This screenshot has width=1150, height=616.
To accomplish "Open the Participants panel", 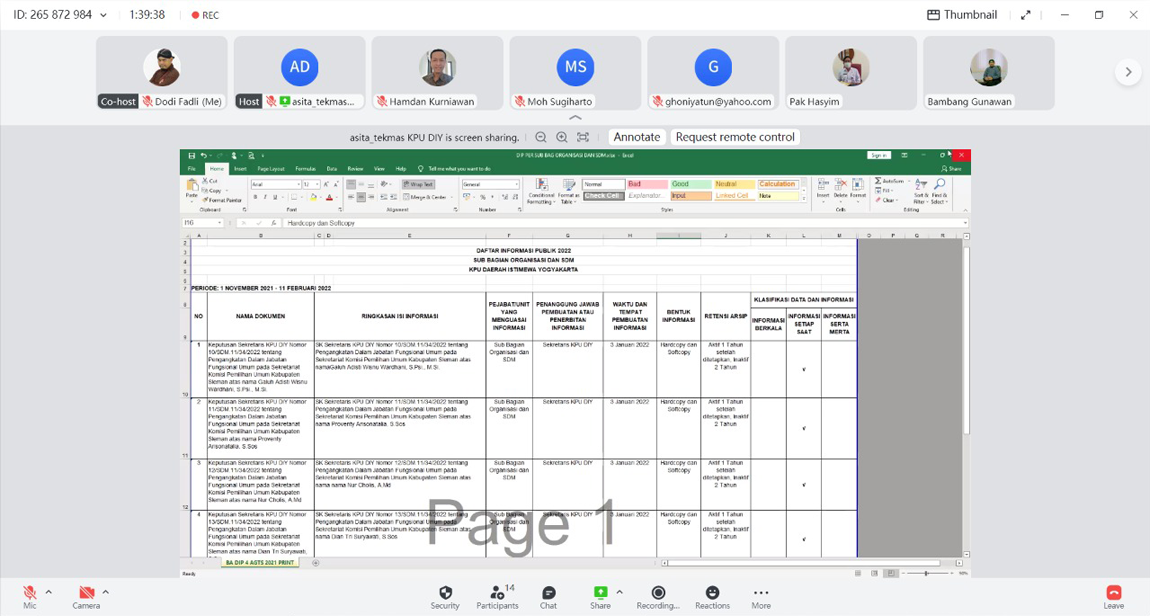I will (x=497, y=593).
